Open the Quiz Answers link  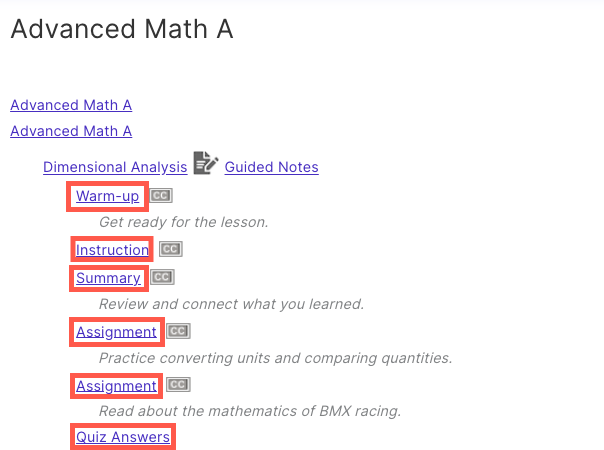(123, 437)
